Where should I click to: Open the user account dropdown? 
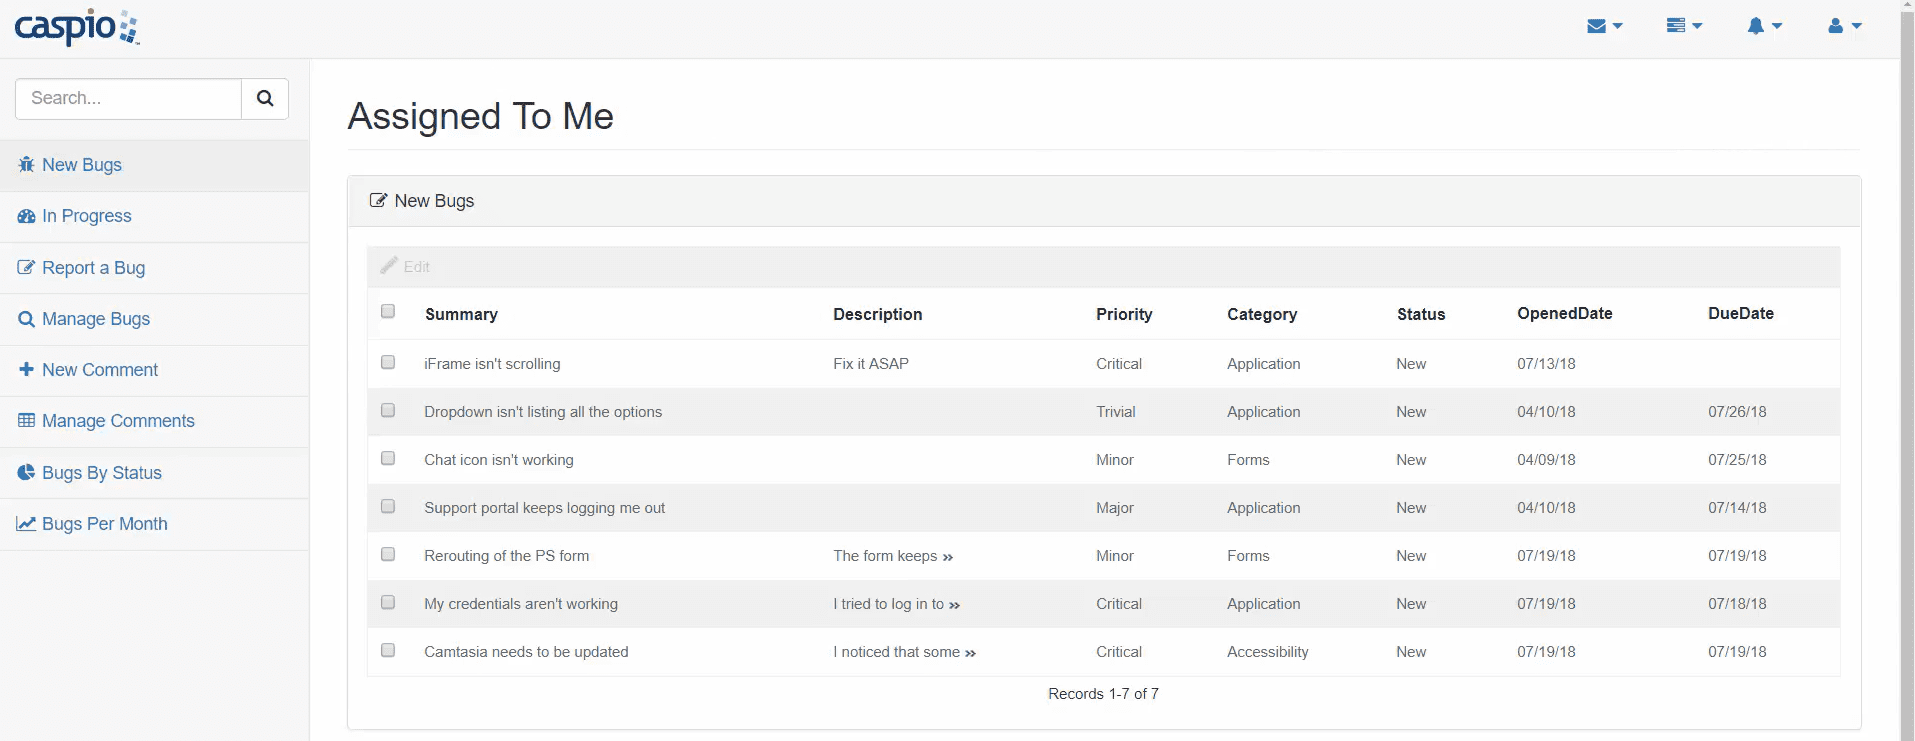pos(1844,26)
